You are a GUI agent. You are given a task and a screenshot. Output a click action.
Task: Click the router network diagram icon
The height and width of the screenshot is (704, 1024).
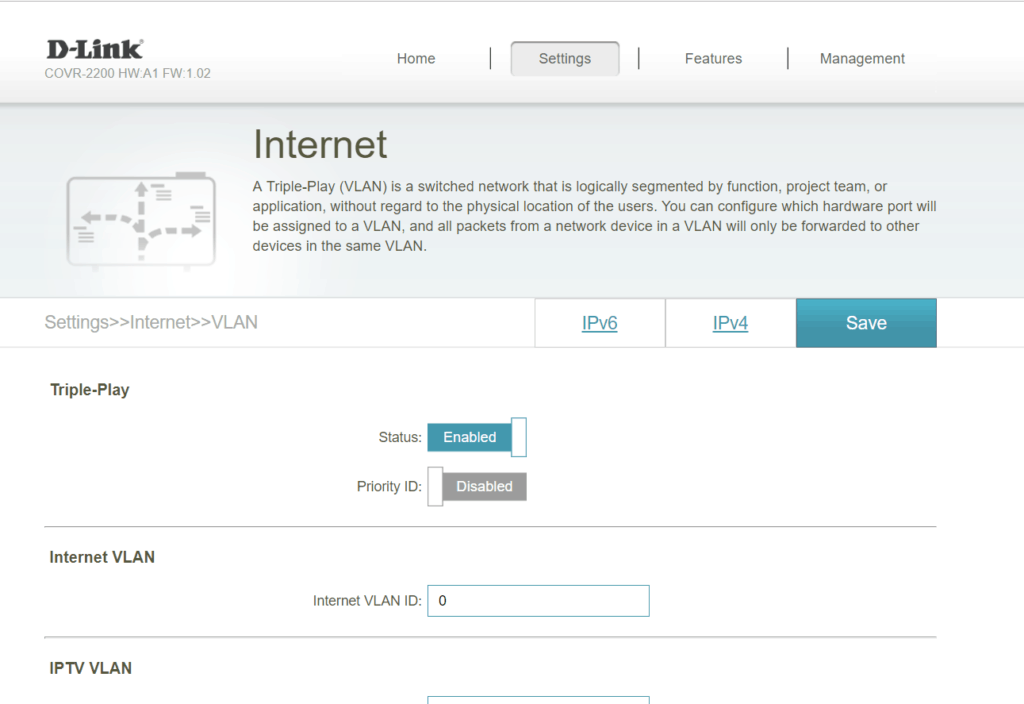point(141,220)
